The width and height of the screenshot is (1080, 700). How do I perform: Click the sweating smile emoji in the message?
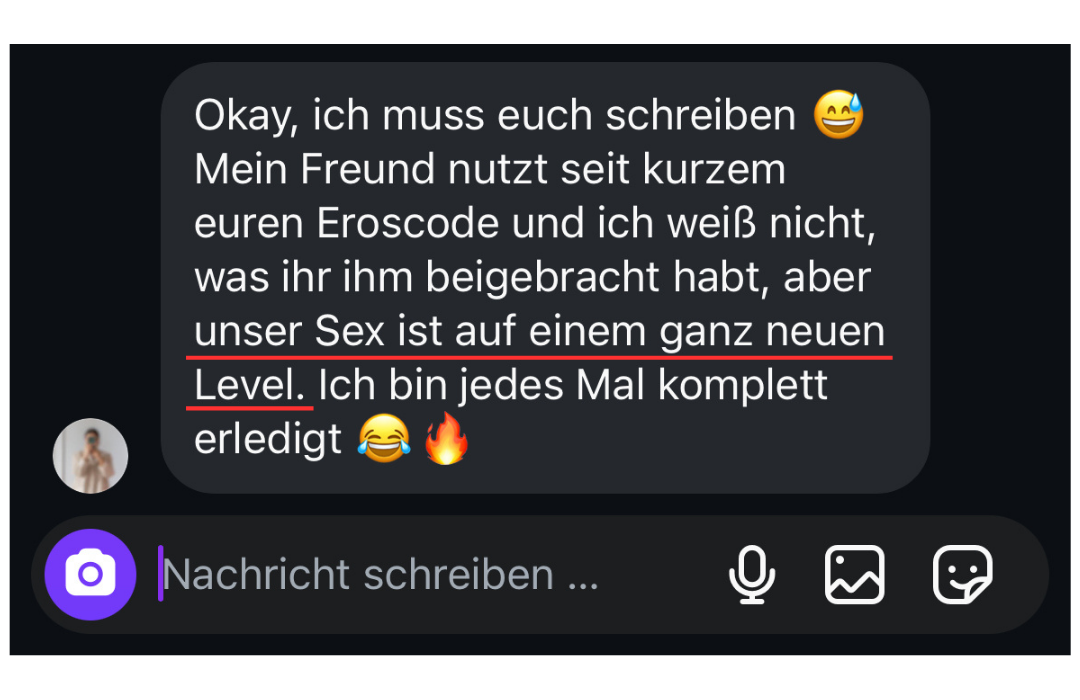[838, 114]
